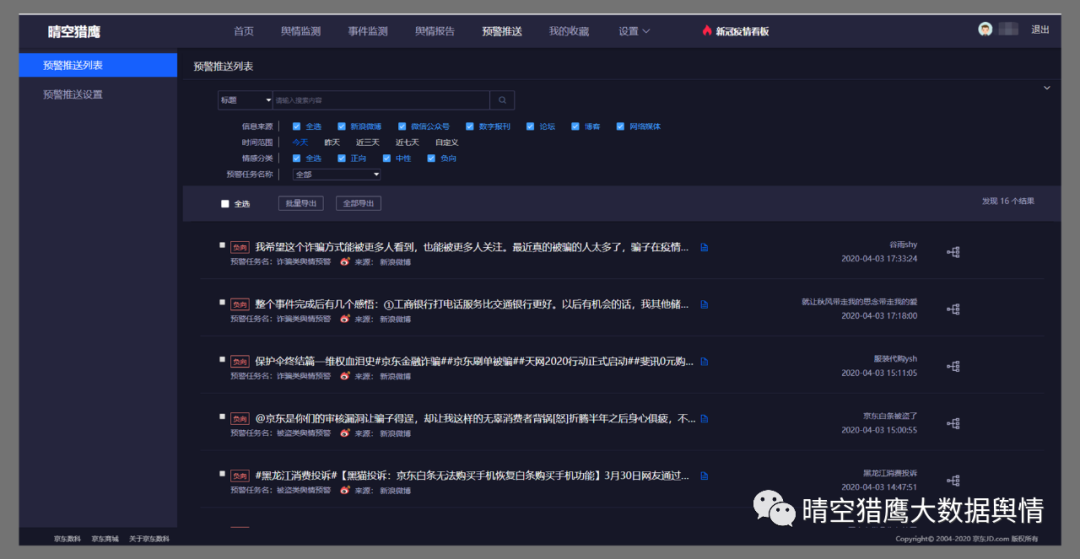Click Weibo icon in 保护伞终结篇 row

(344, 376)
